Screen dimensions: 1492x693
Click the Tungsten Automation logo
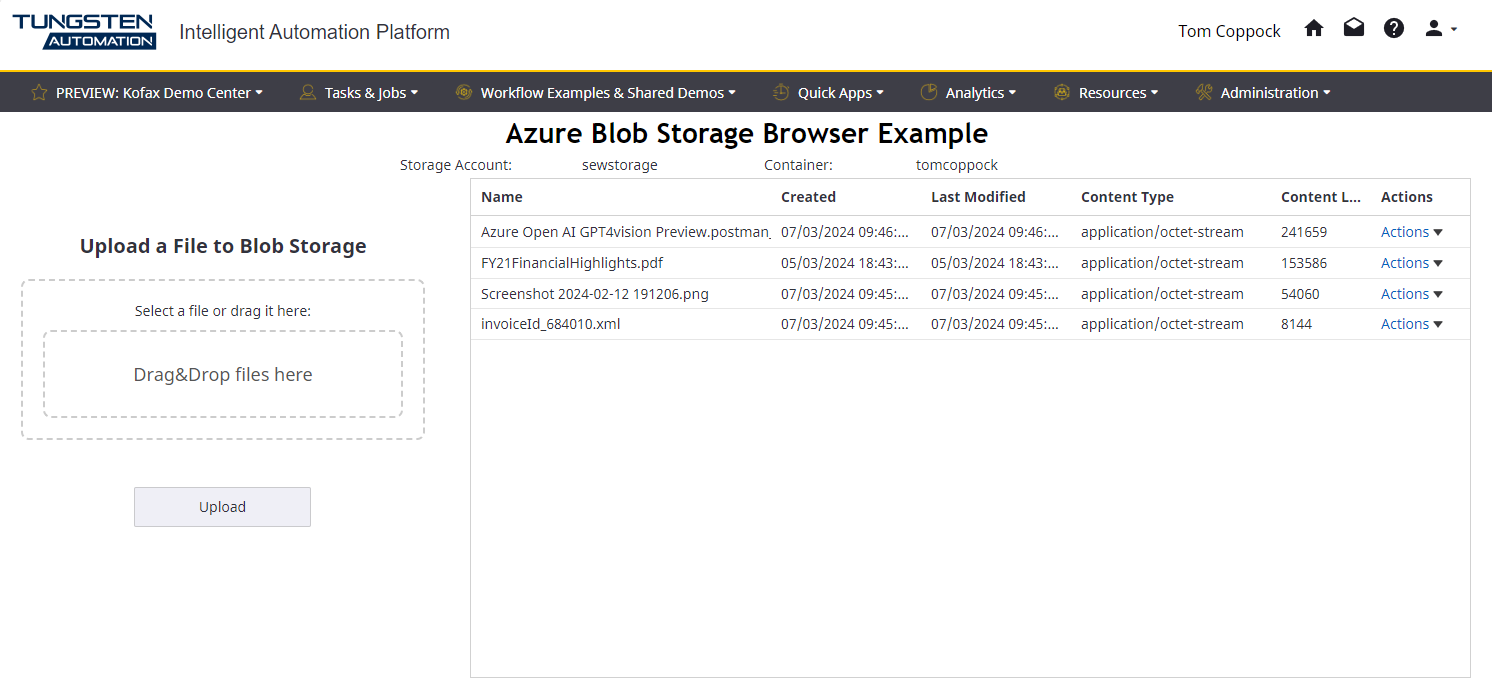[84, 31]
